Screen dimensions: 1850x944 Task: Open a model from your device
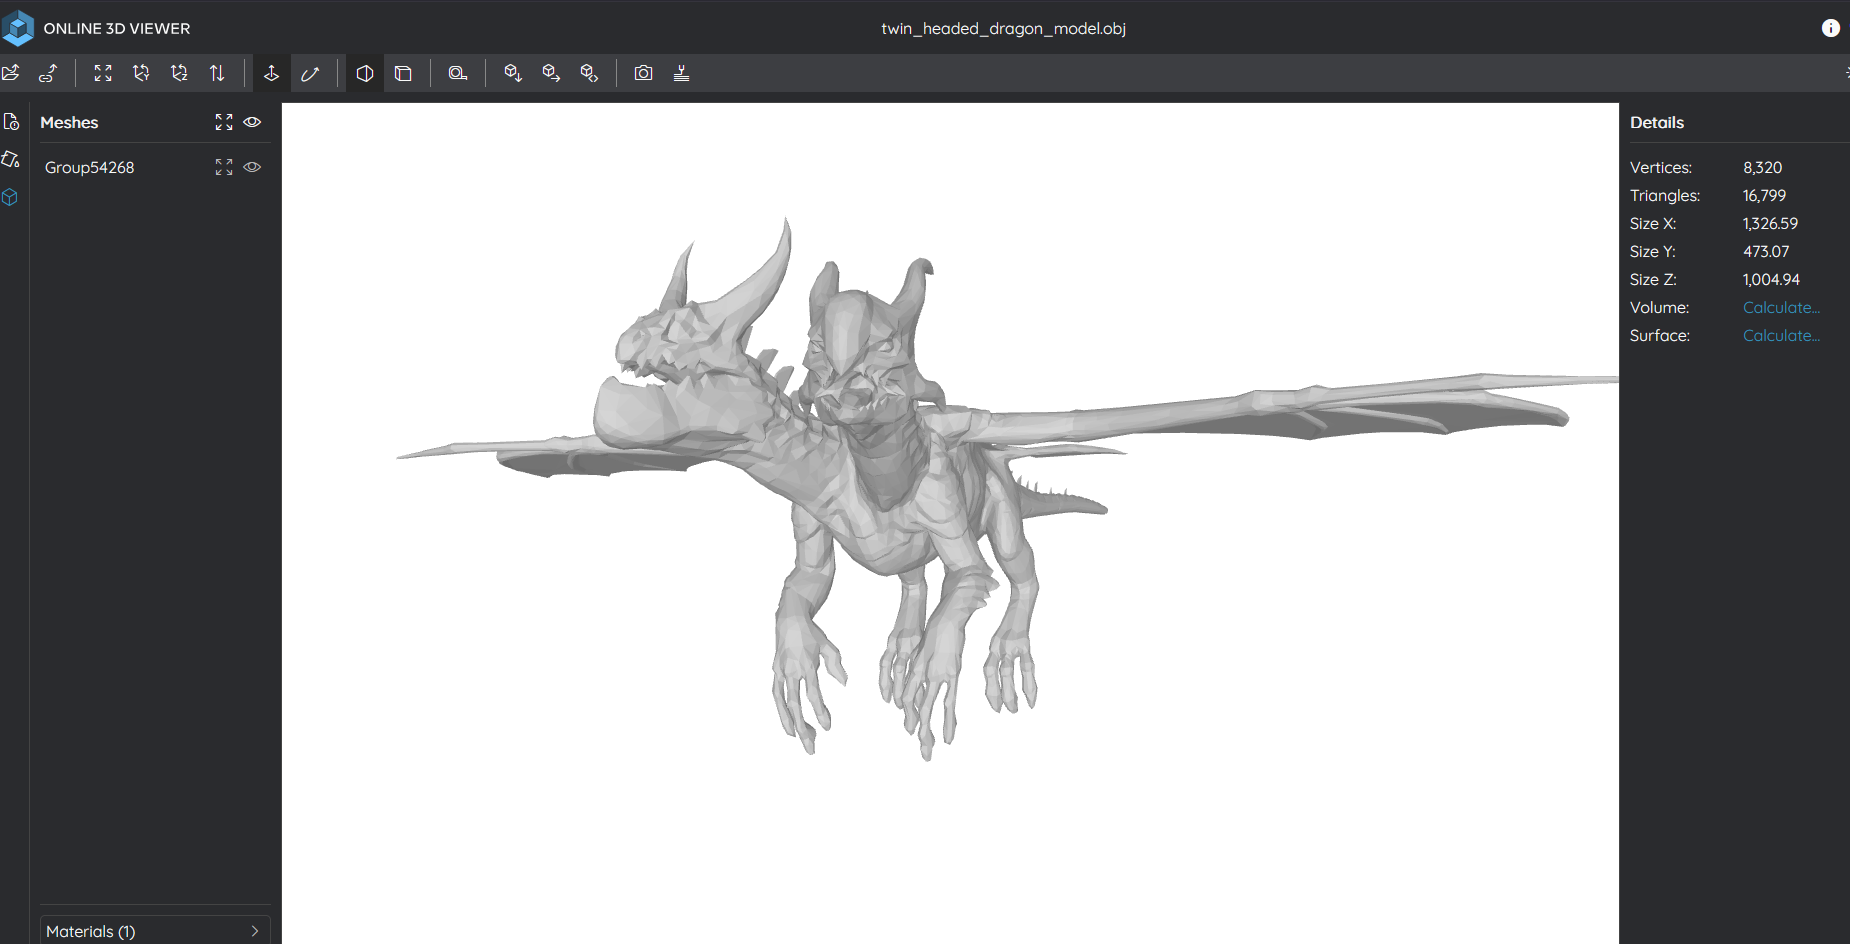point(11,73)
